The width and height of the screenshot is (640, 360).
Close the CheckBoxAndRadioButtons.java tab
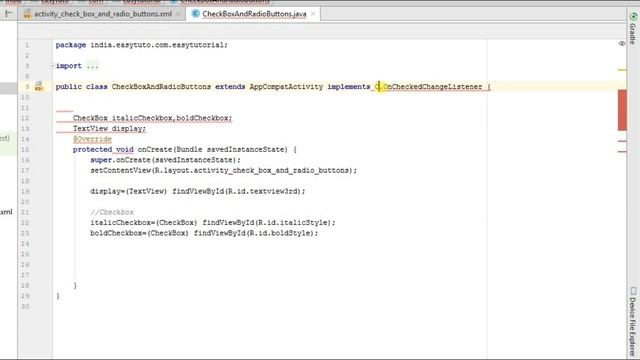[x=313, y=14]
